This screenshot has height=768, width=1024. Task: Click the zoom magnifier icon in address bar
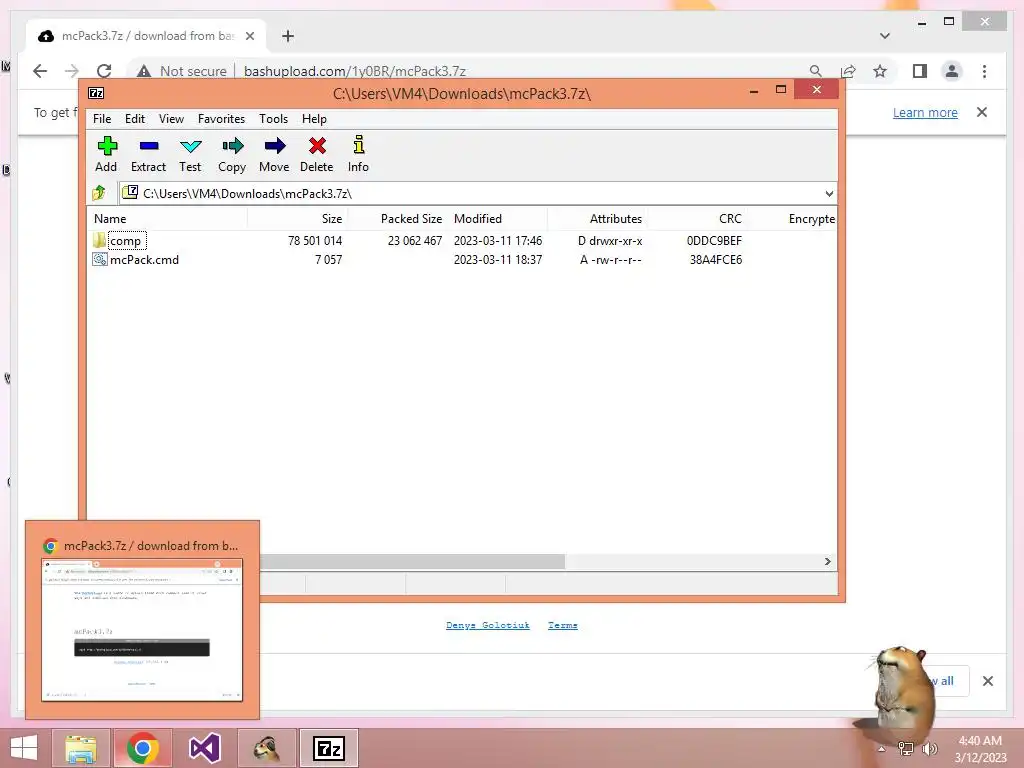pyautogui.click(x=815, y=71)
